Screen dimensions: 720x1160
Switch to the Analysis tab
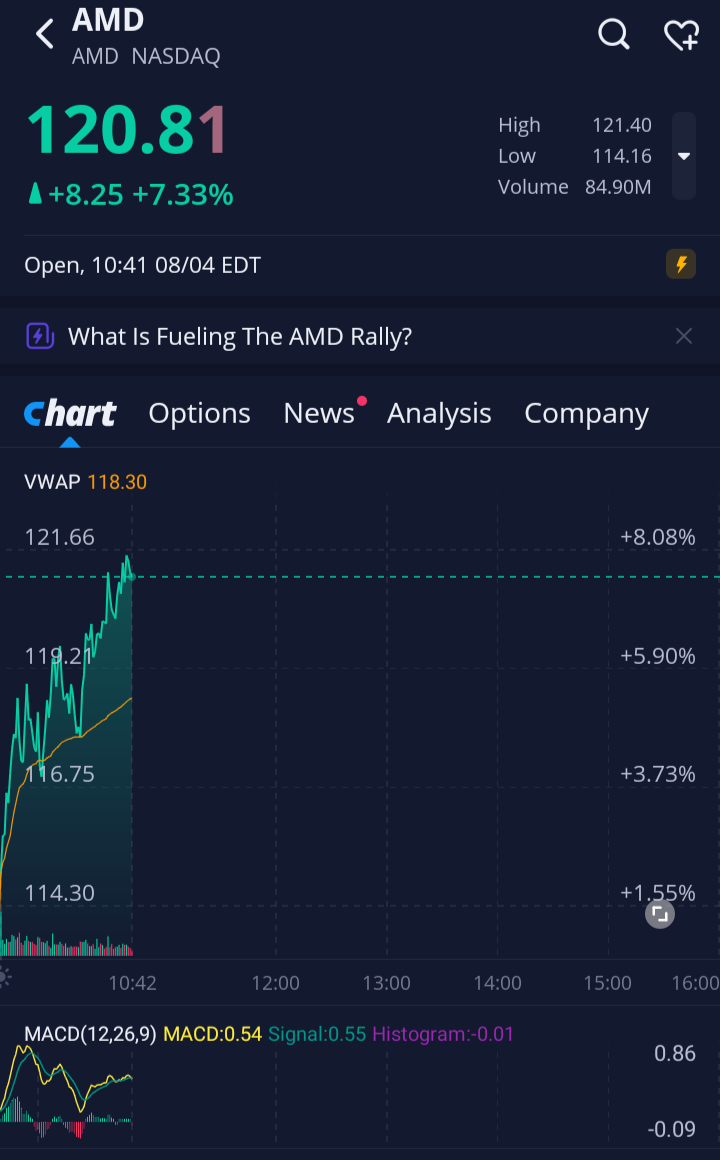(439, 414)
